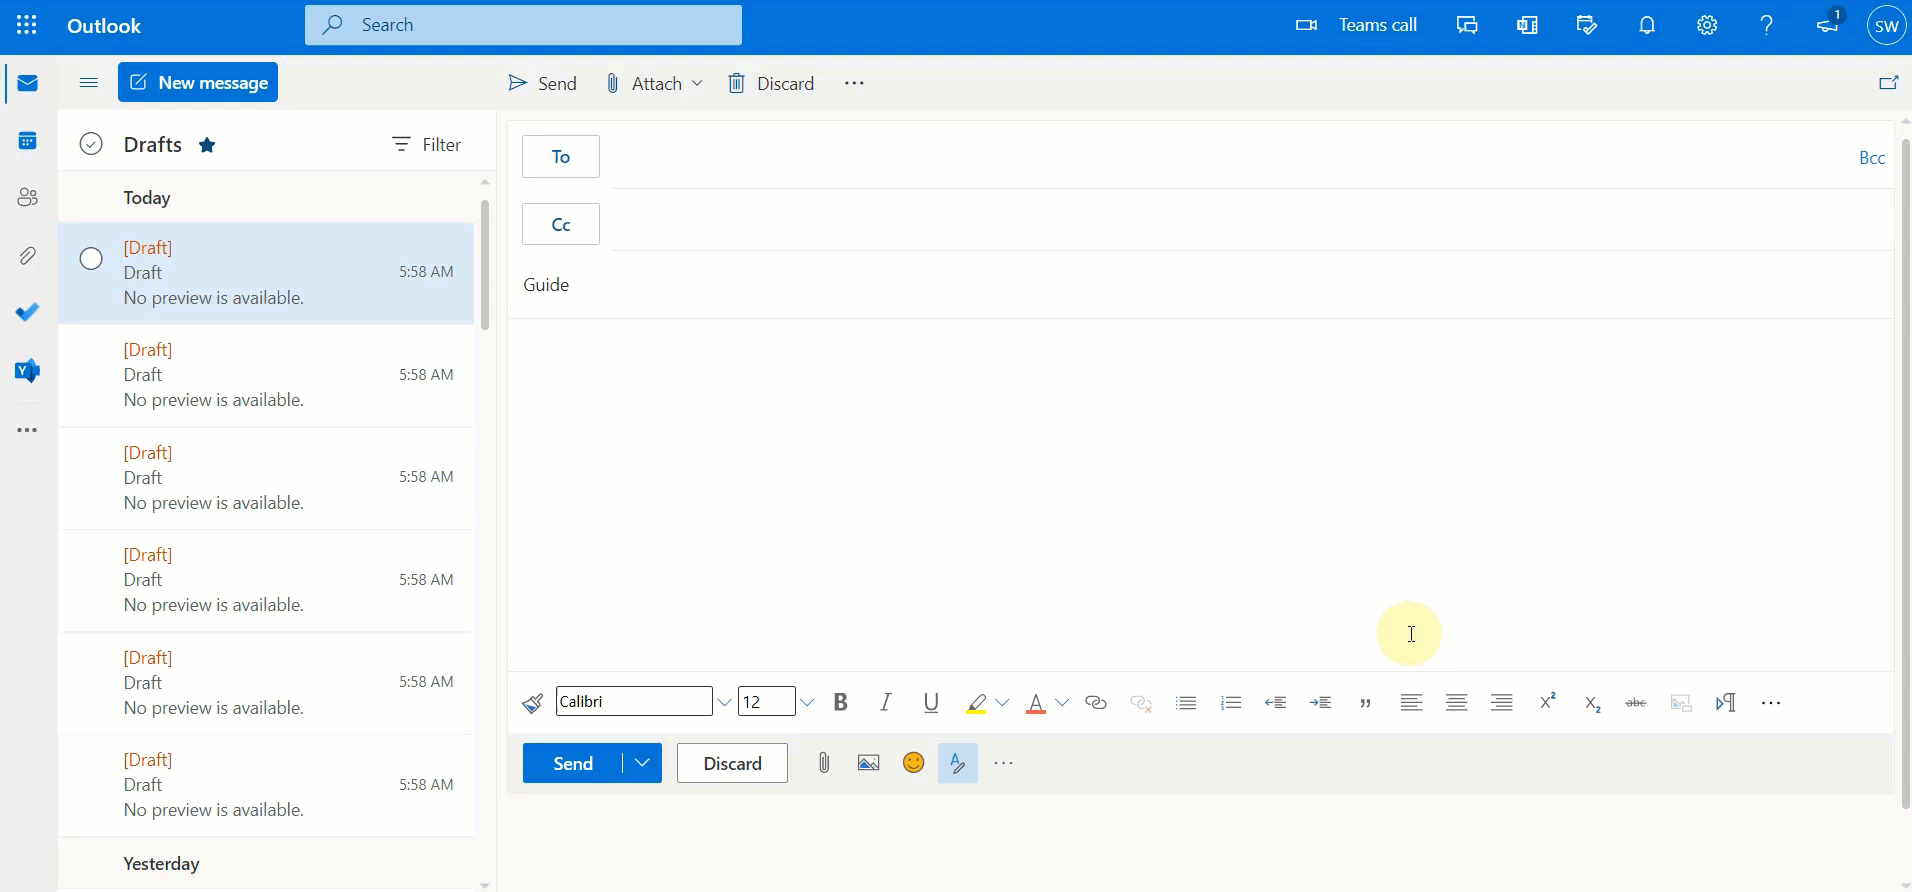Remove the hyperlink
This screenshot has height=892, width=1912.
[x=1142, y=703]
